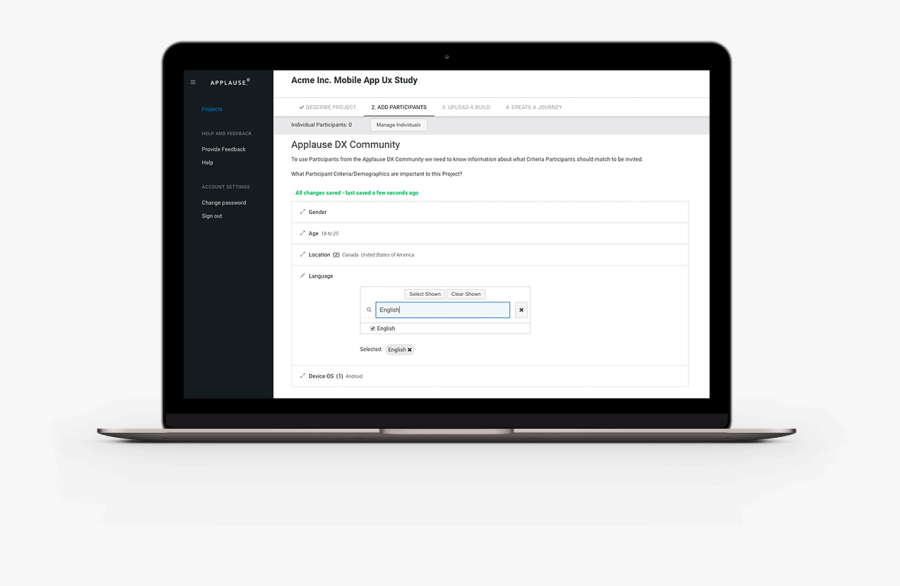Click the Applause logo
The height and width of the screenshot is (586, 900).
(230, 82)
